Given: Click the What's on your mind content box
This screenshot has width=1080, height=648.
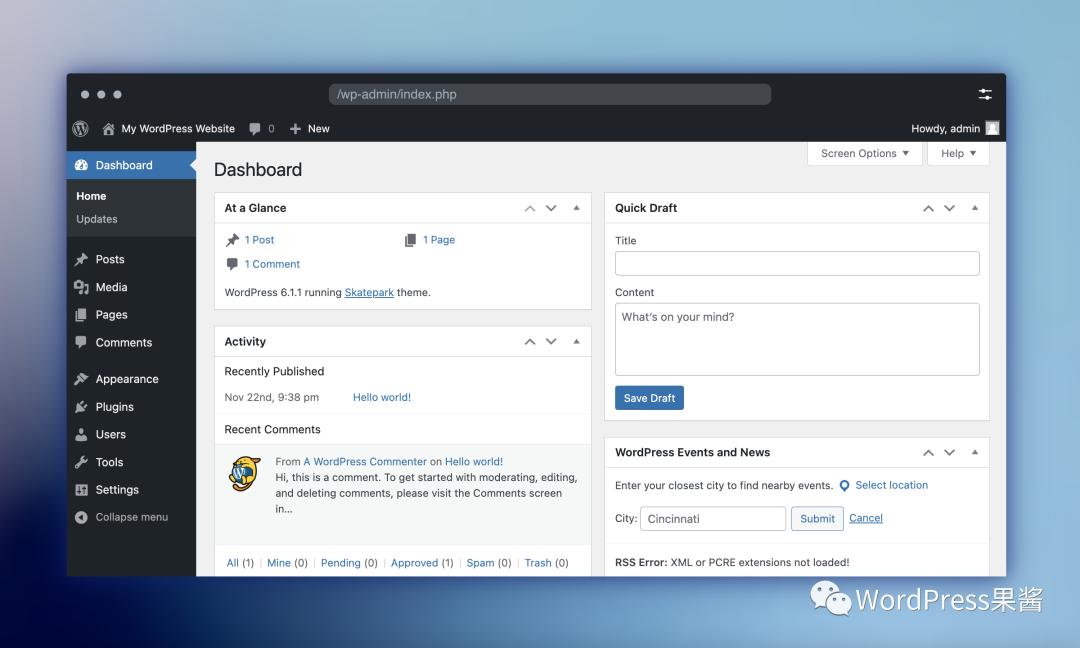Looking at the screenshot, I should 797,339.
